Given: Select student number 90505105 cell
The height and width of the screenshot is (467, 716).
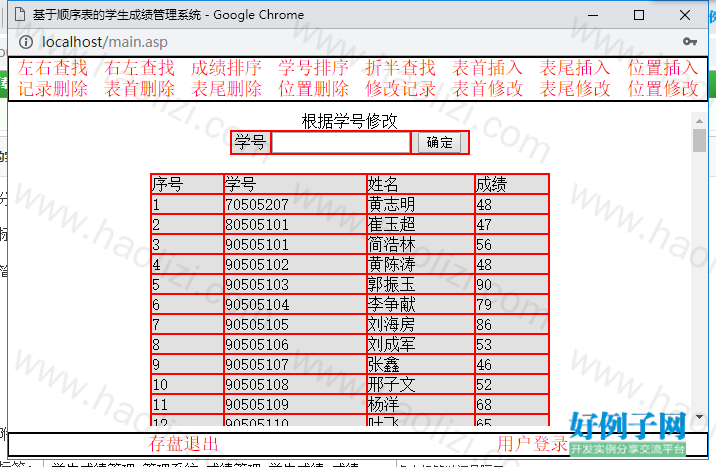Looking at the screenshot, I should pos(295,325).
